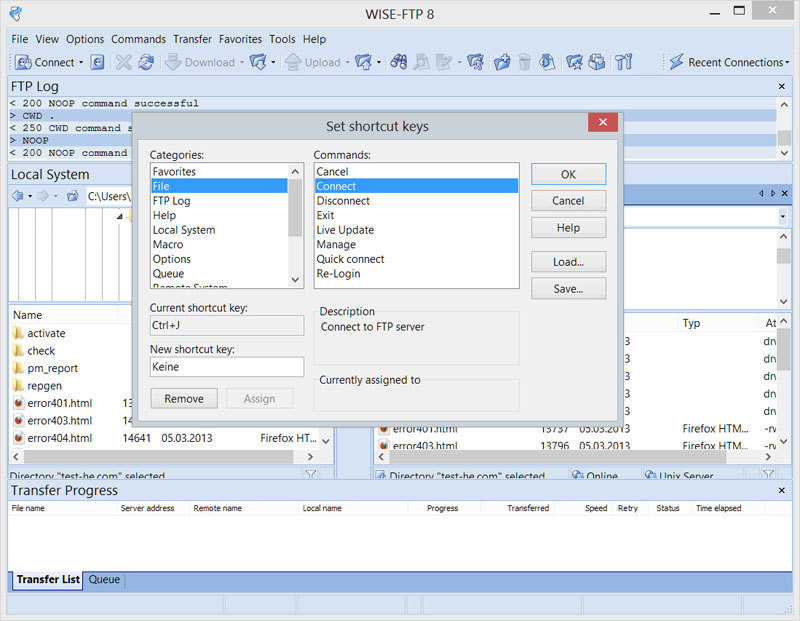This screenshot has height=621, width=800.
Task: Select Live Update in the Commands list
Action: pyautogui.click(x=416, y=230)
